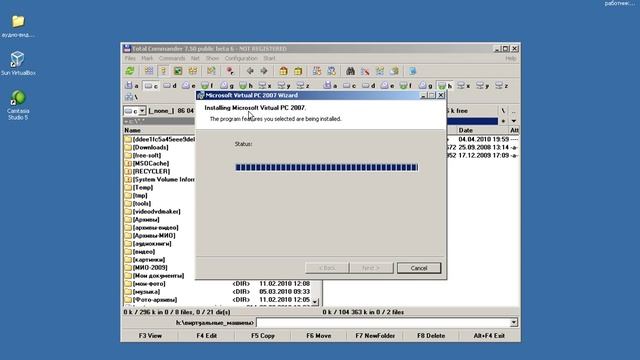Select drive d in left drive bar

170,85
